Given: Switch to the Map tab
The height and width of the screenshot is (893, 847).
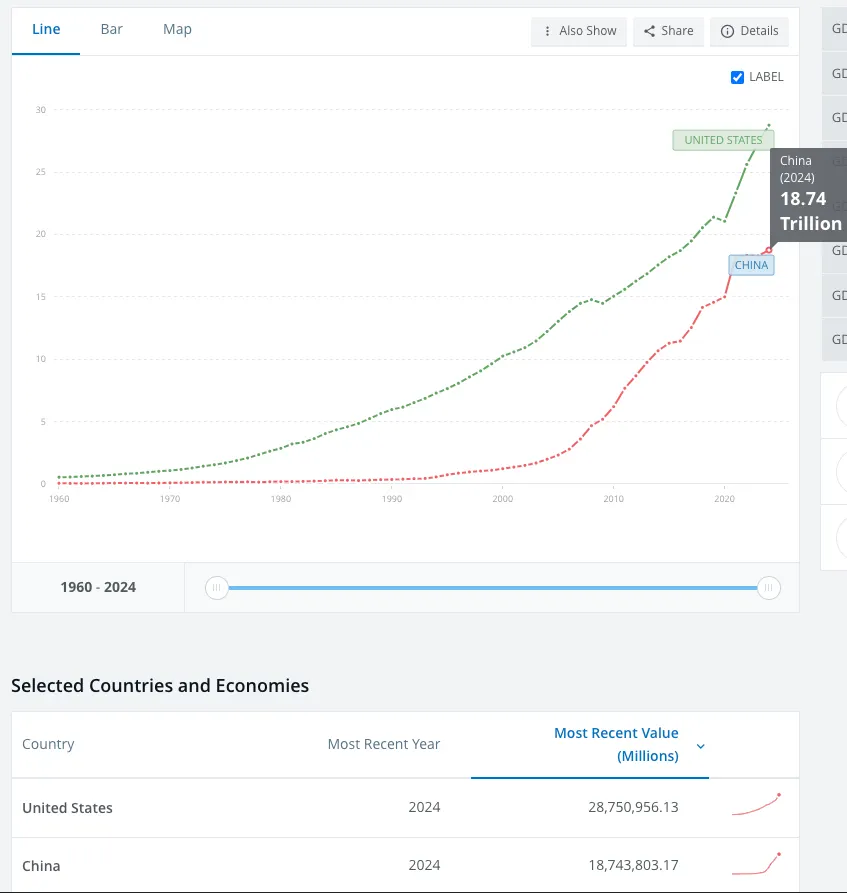Looking at the screenshot, I should click(x=177, y=30).
